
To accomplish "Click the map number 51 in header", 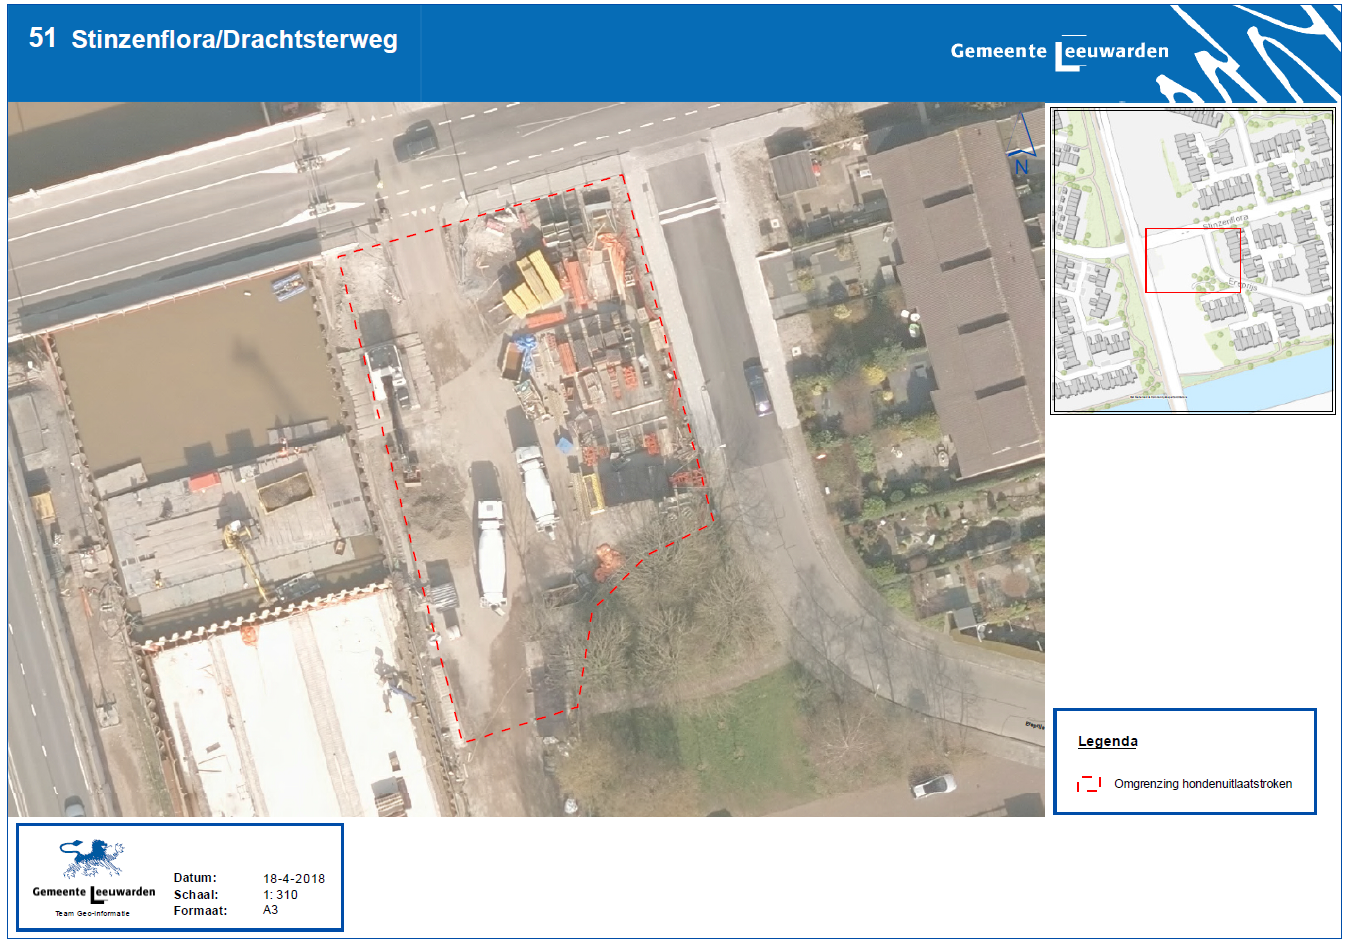I will [42, 38].
